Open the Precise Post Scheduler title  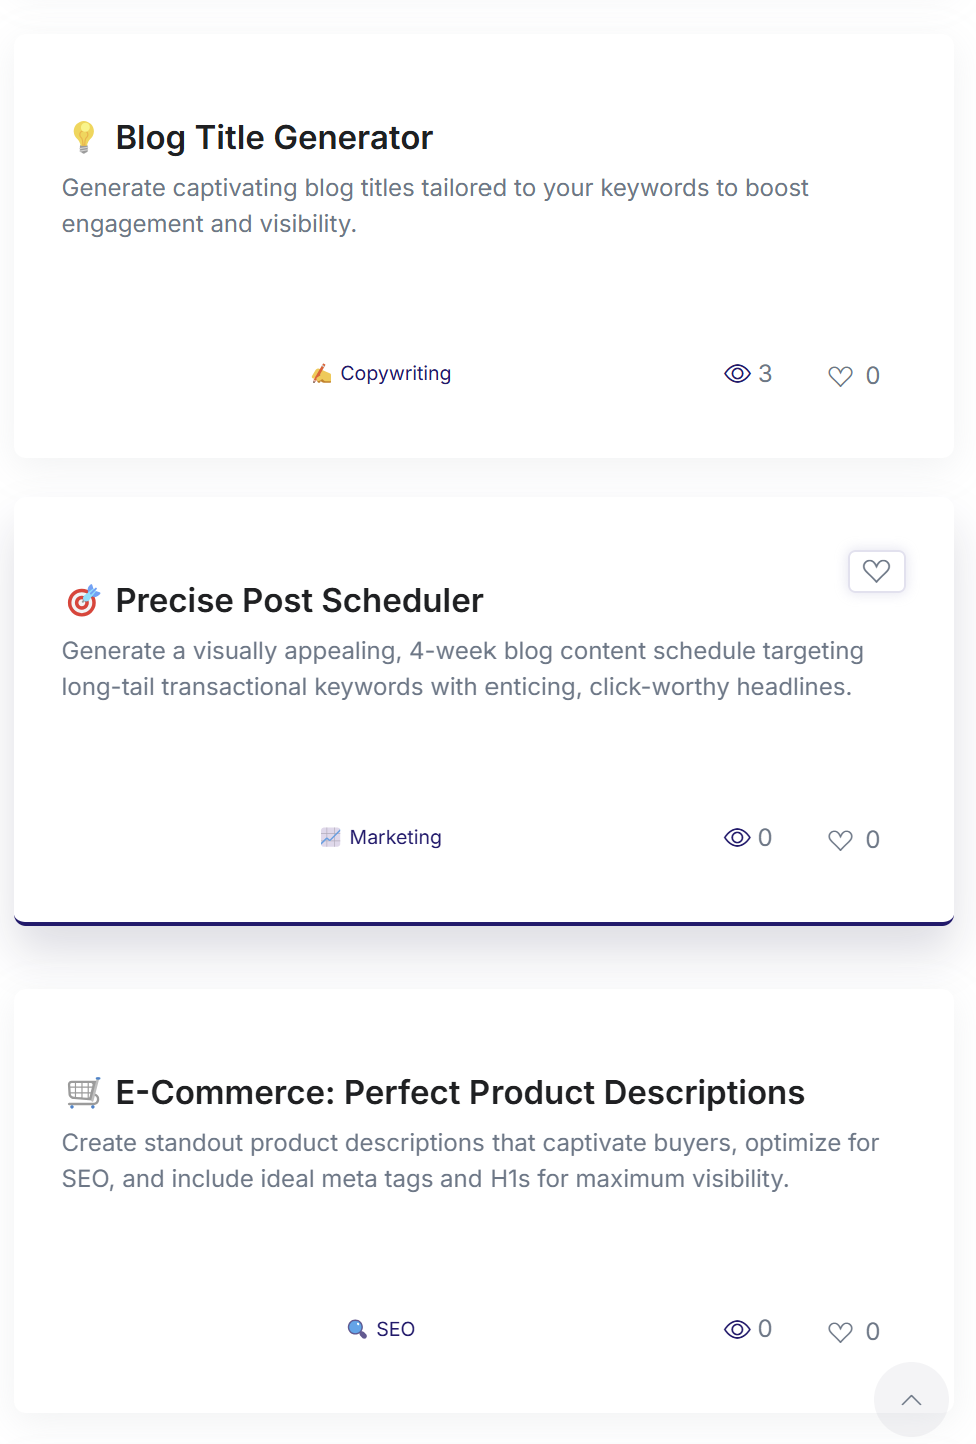coord(299,600)
